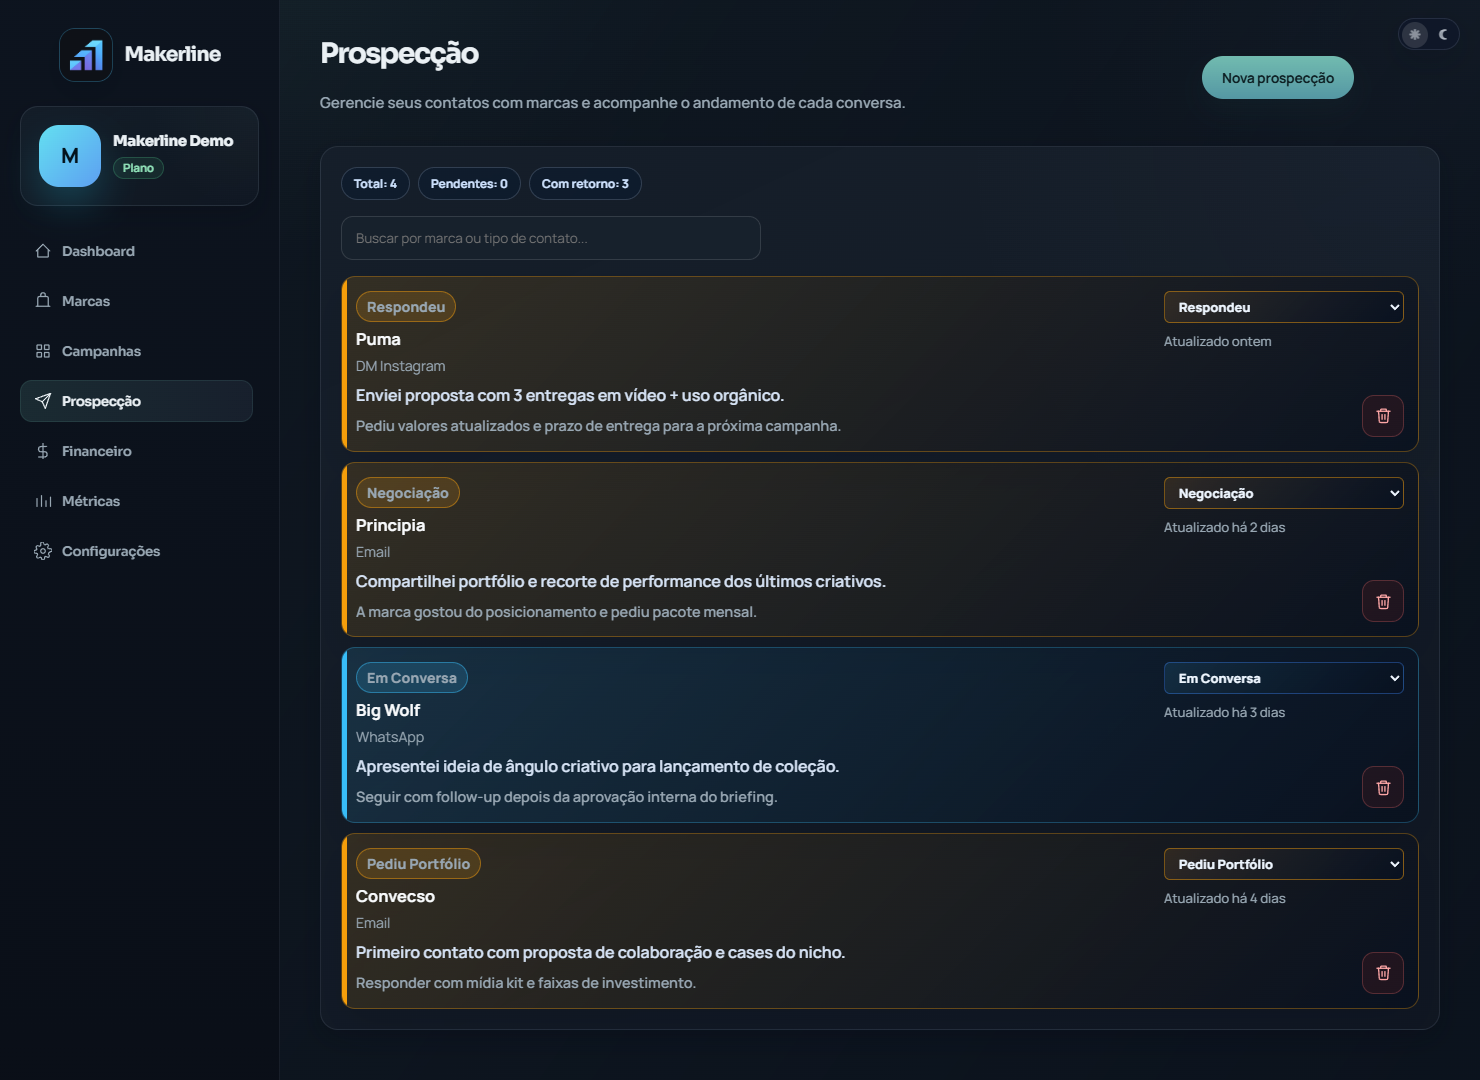Viewport: 1480px width, 1080px height.
Task: Click 'Atualizado há 4 dias' timestamp
Action: click(1225, 899)
